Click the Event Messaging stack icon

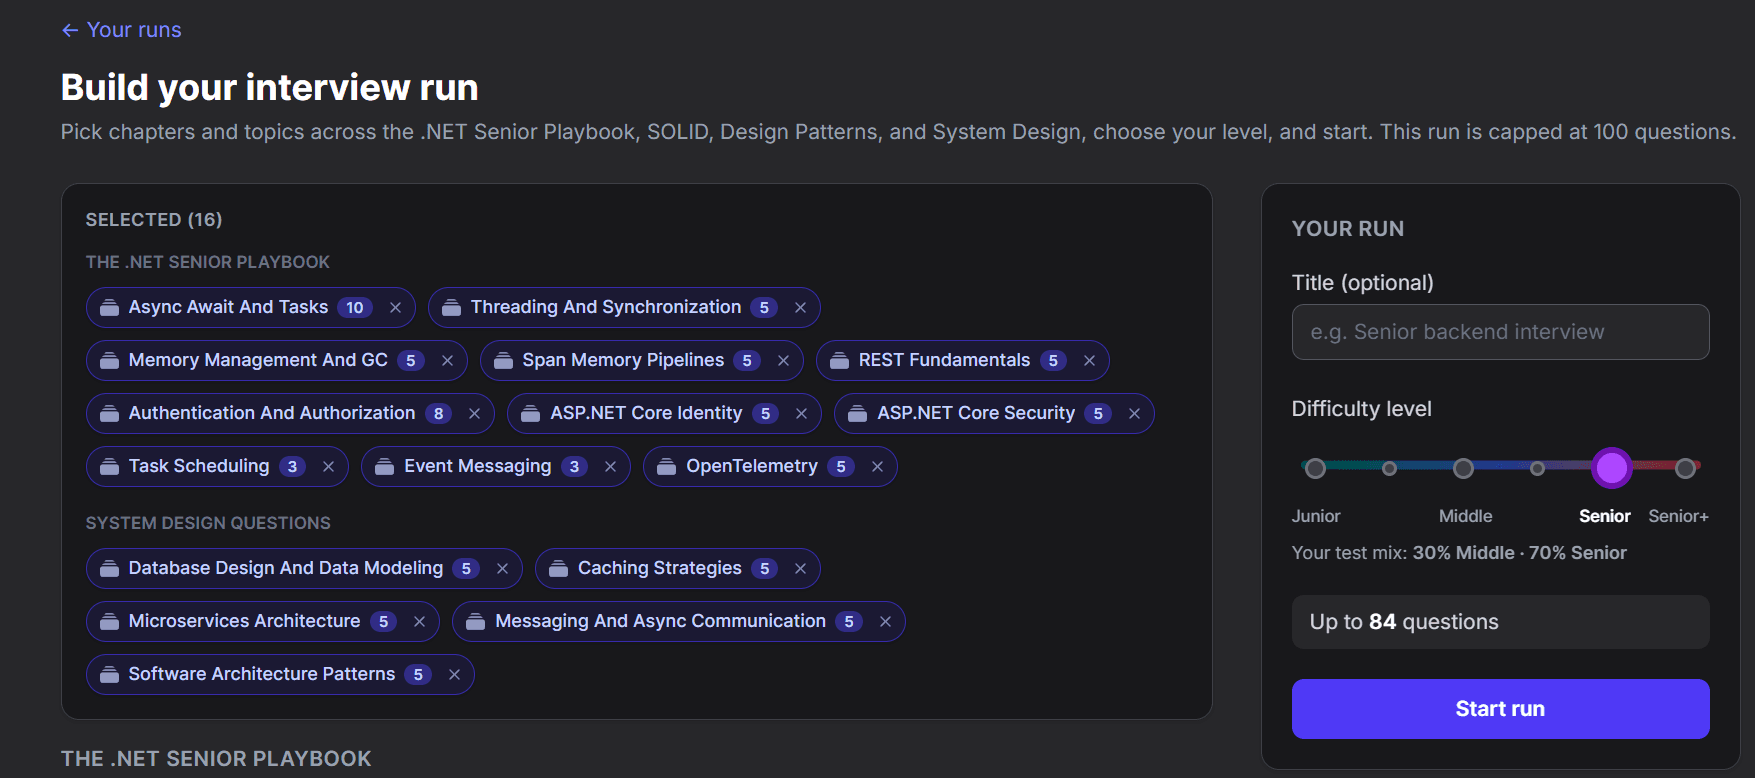pos(385,467)
